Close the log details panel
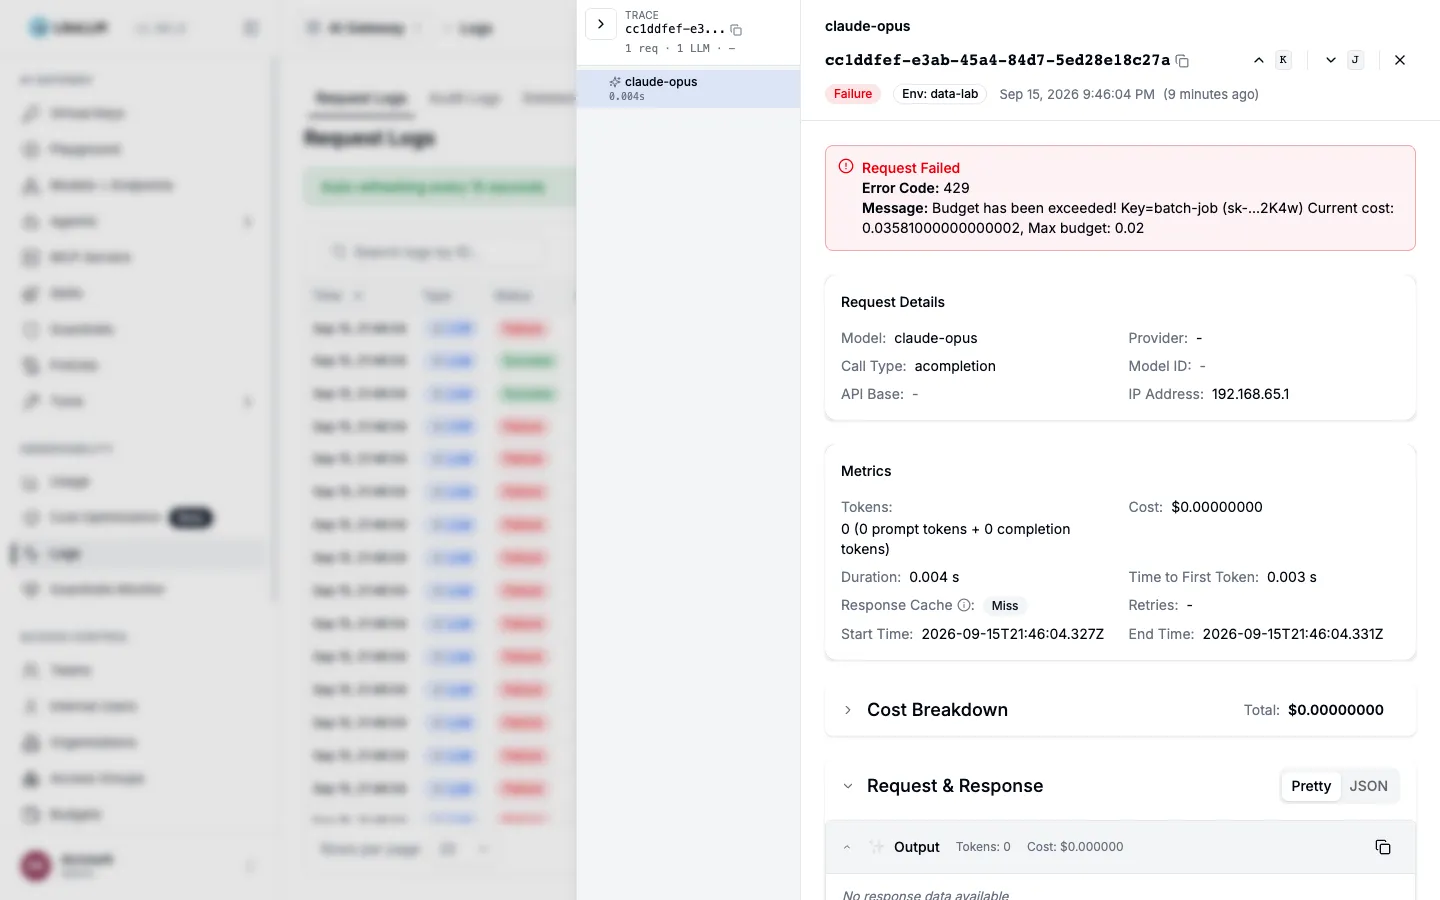Image resolution: width=1440 pixels, height=900 pixels. (1400, 60)
